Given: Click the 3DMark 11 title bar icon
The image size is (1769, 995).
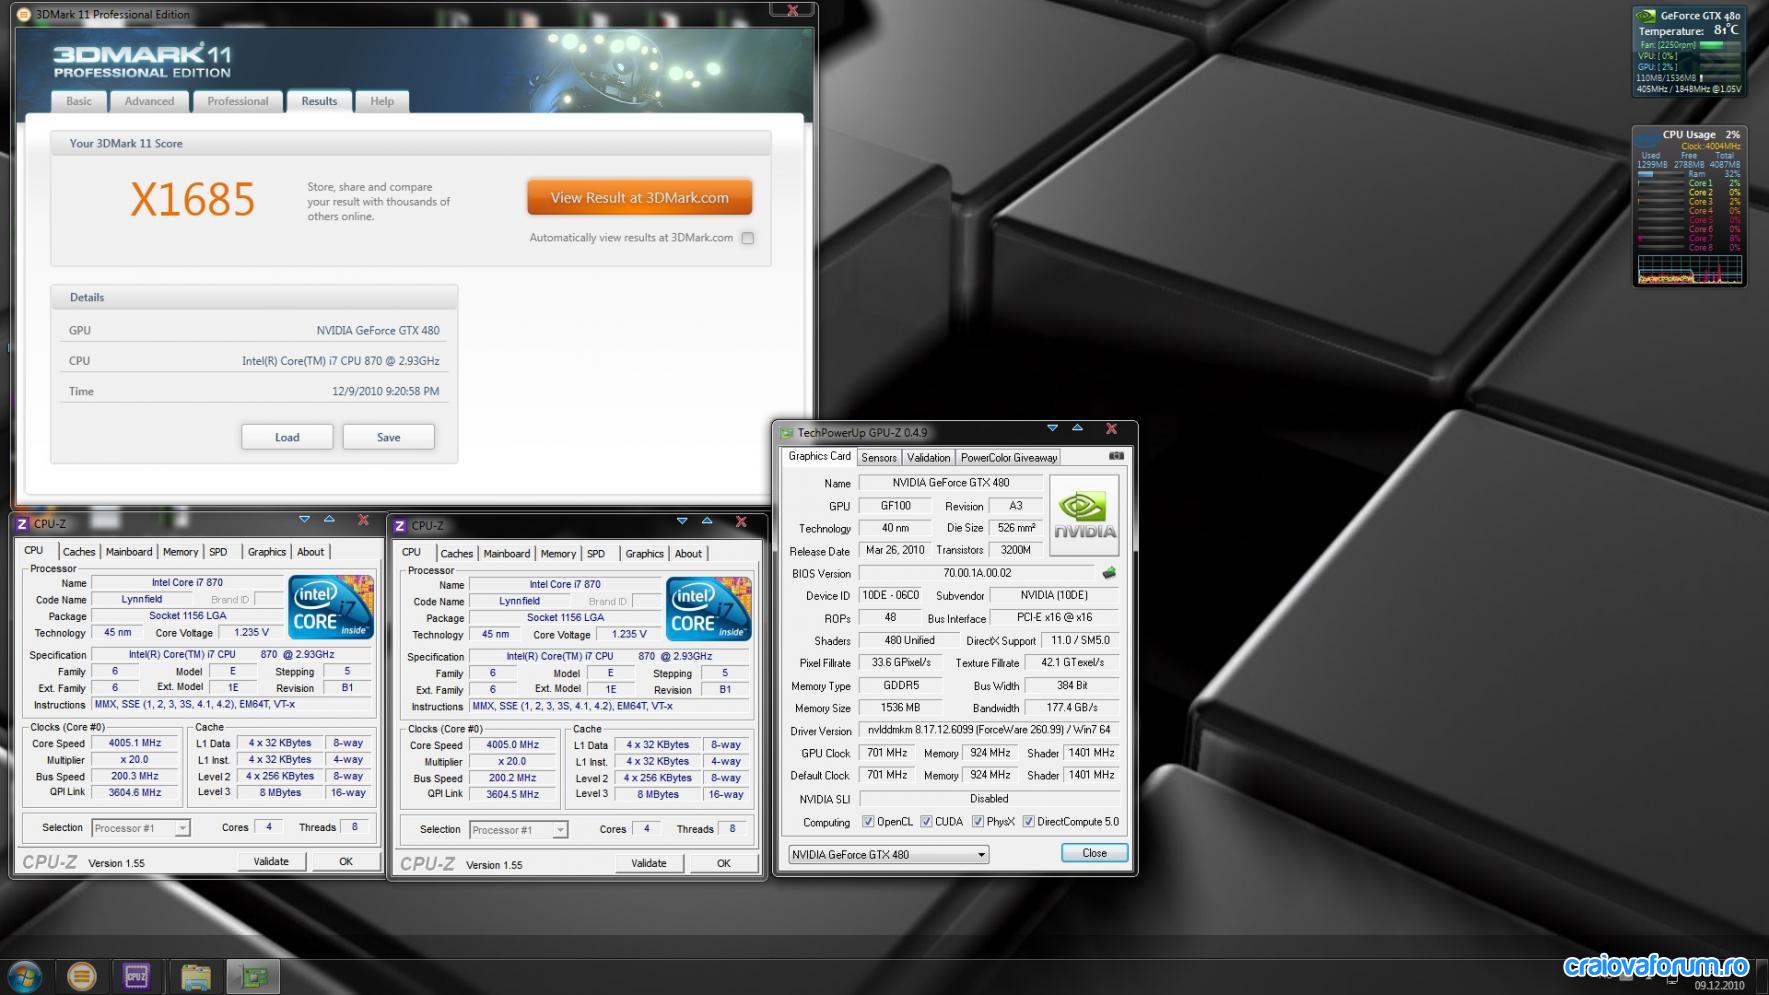Looking at the screenshot, I should click(24, 14).
